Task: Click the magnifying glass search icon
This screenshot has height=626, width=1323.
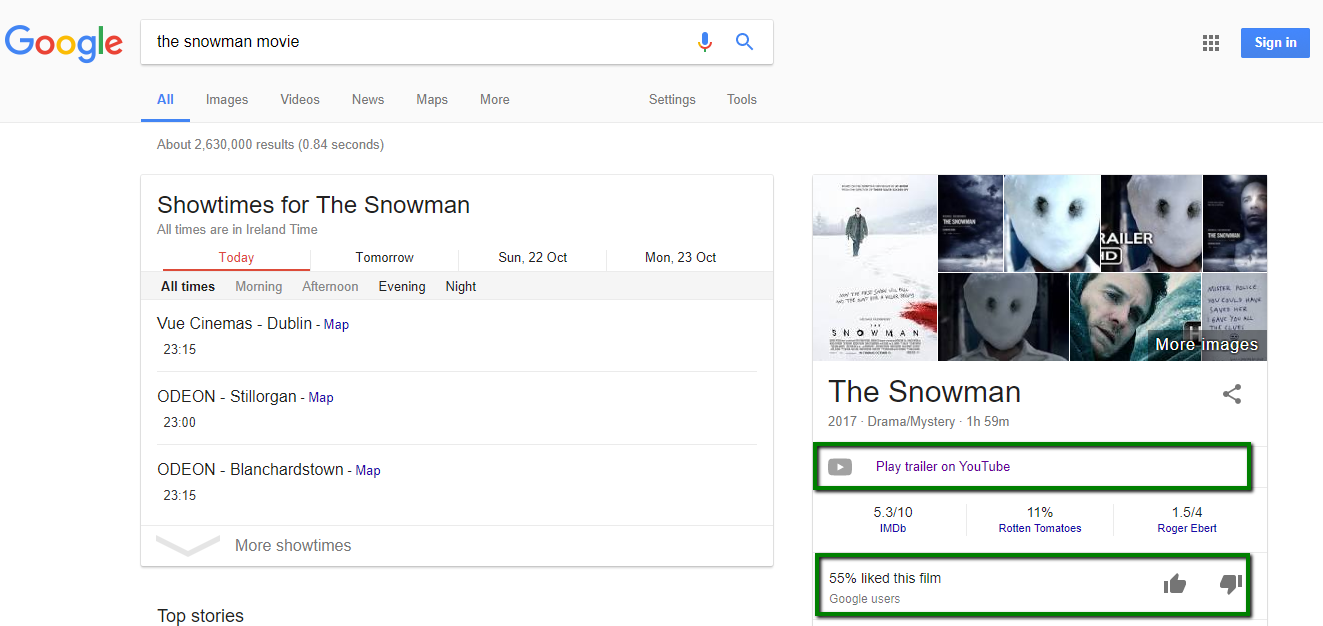Action: click(x=744, y=41)
